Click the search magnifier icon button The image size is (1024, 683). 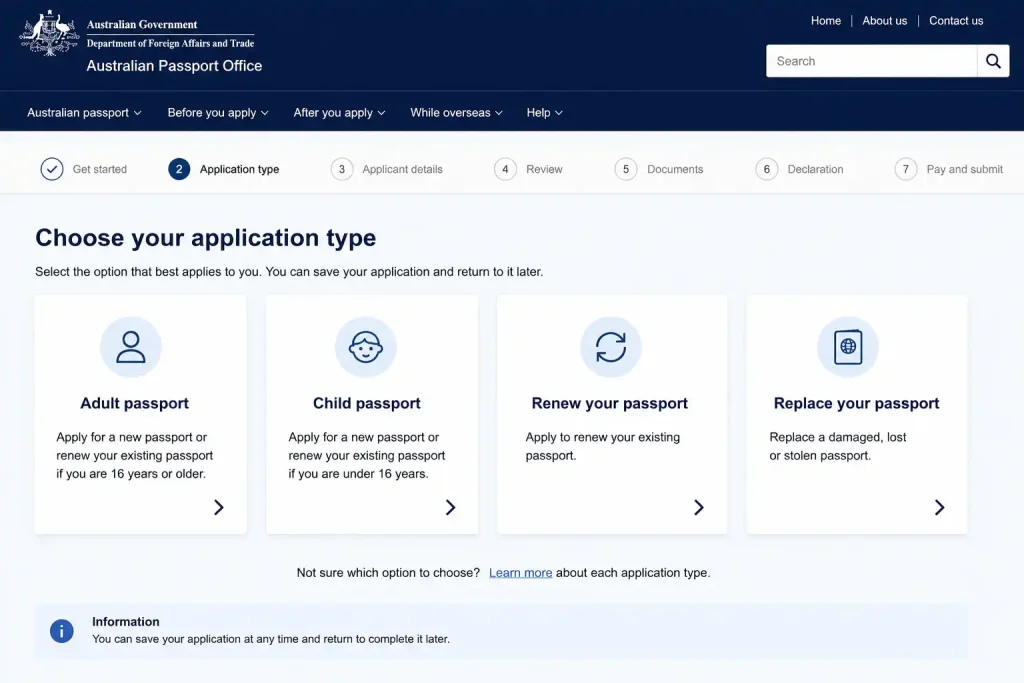[993, 61]
